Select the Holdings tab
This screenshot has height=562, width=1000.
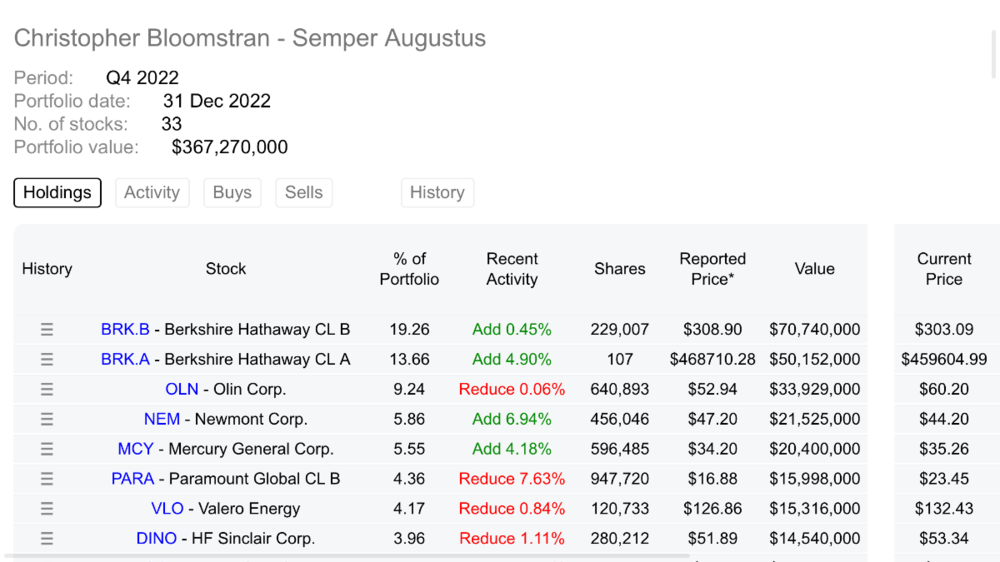pyautogui.click(x=57, y=193)
